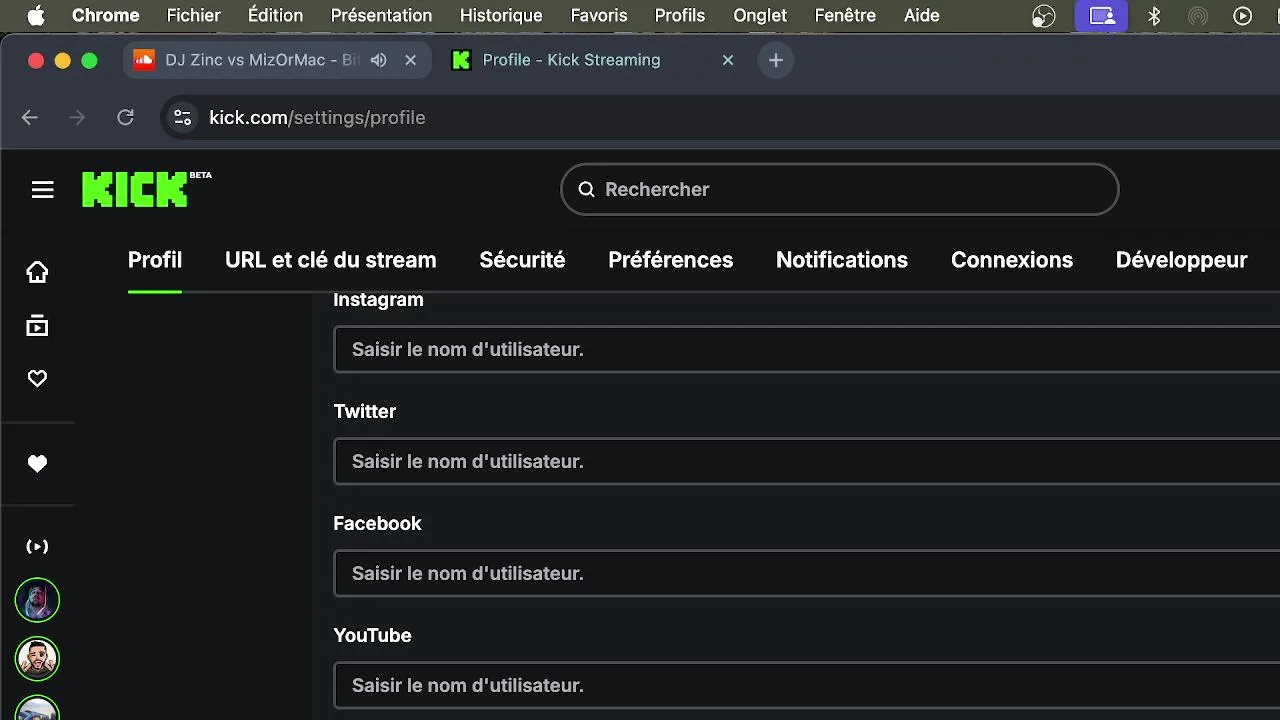
Task: Open bearded streamer avatar in sidebar
Action: (x=37, y=659)
